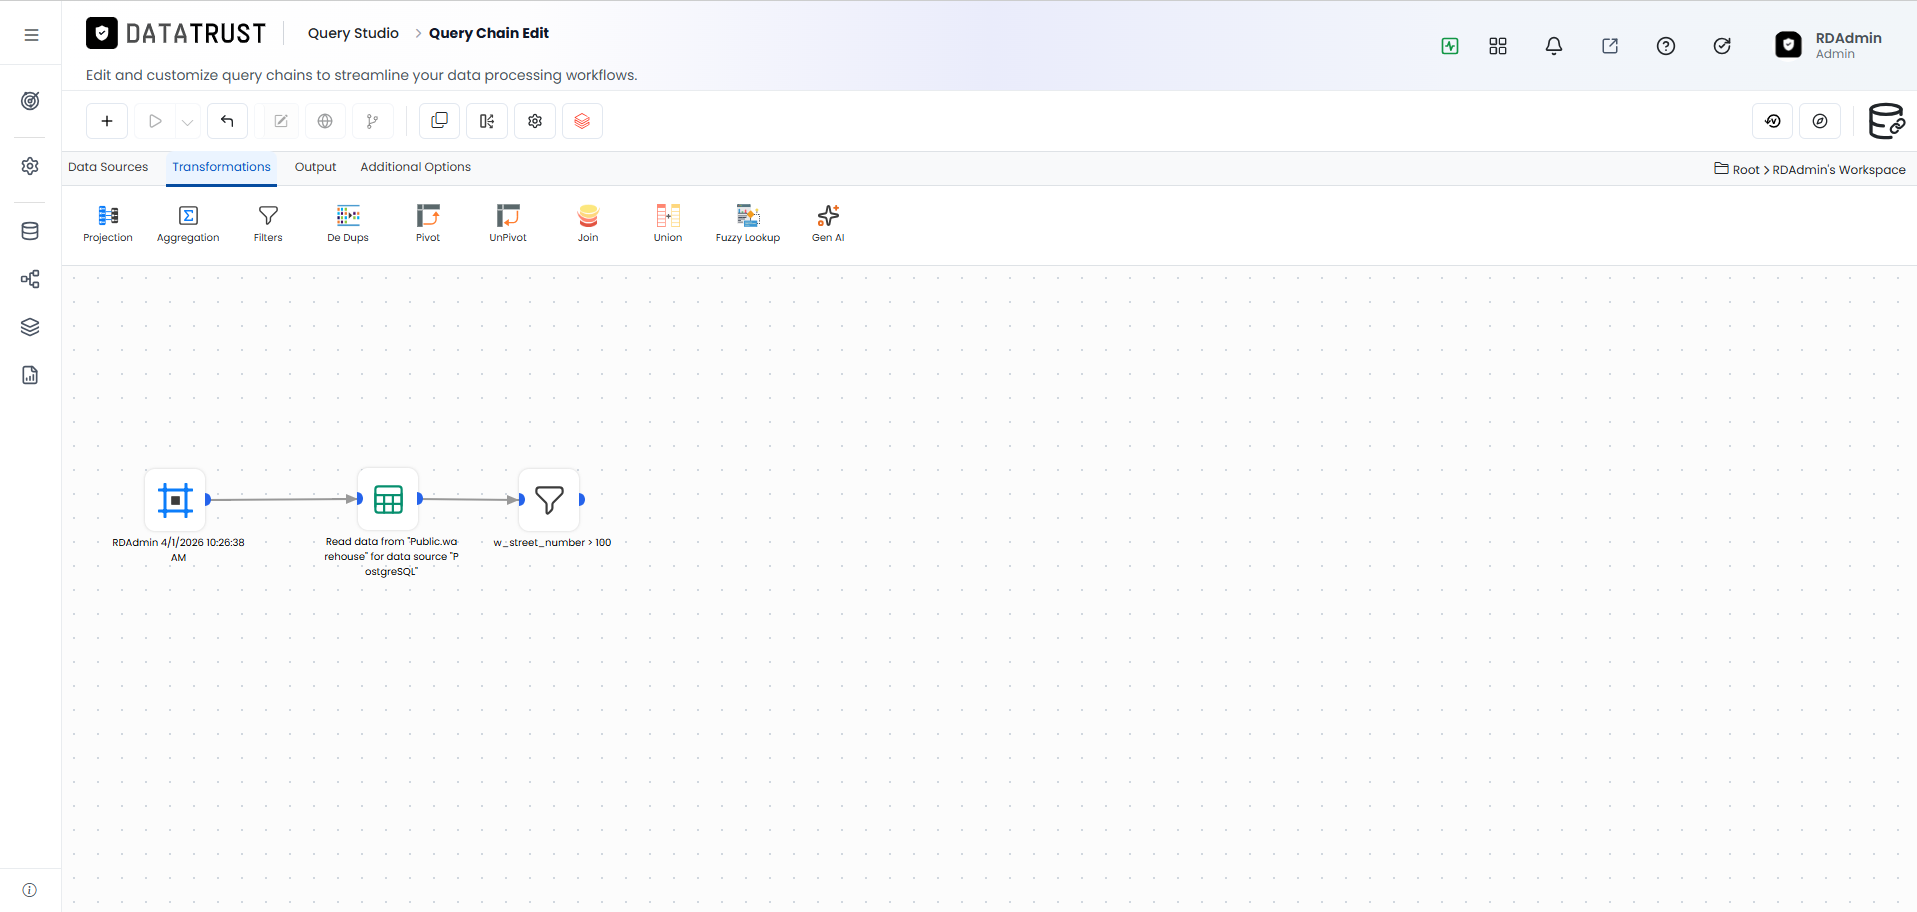Select the Pivot transformation

[x=428, y=223]
